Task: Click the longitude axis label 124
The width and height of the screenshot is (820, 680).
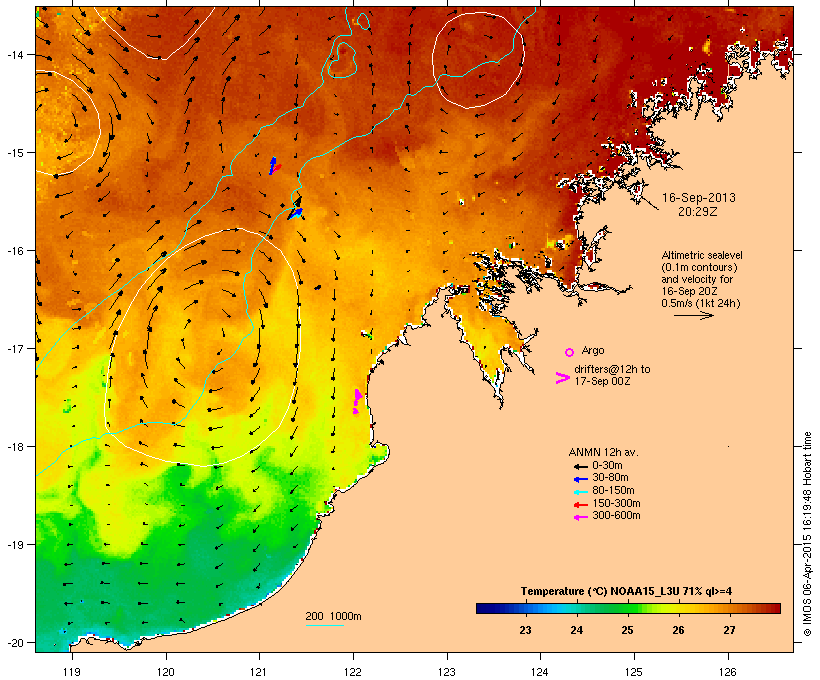Action: click(x=540, y=672)
